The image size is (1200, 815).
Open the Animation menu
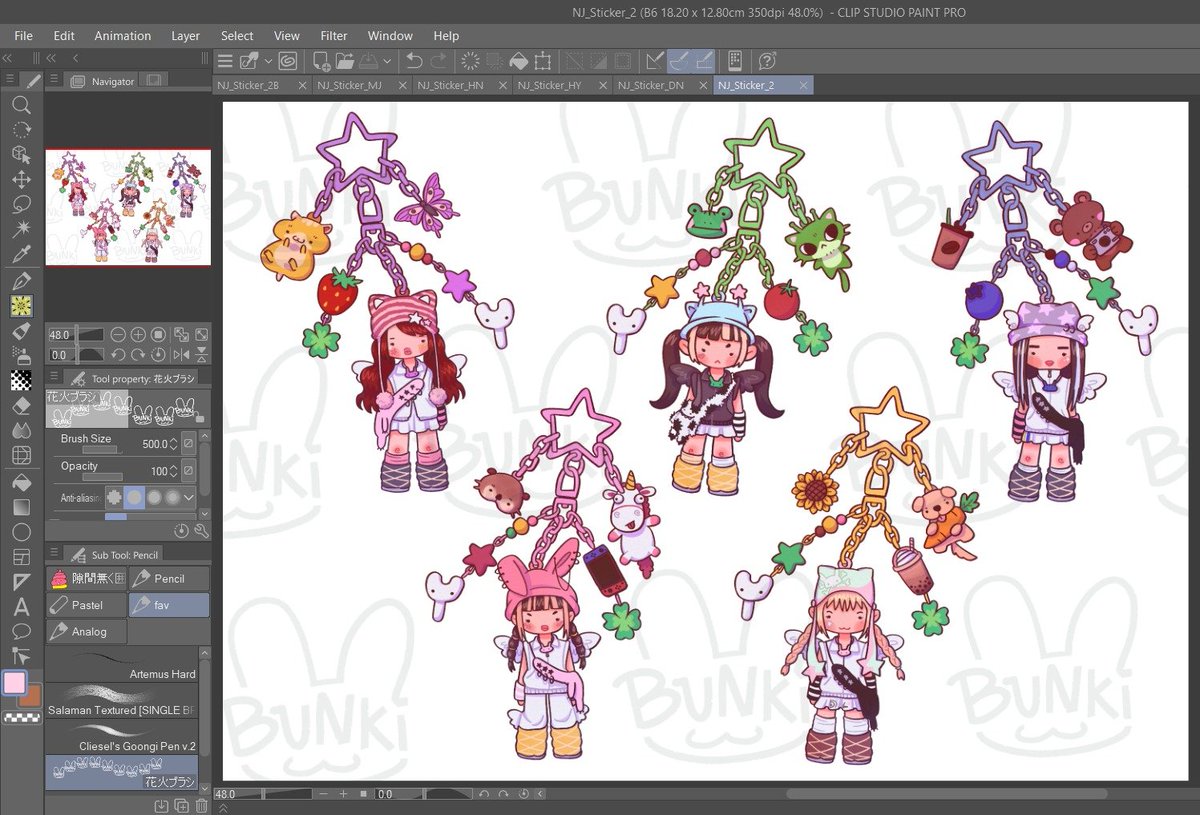[122, 35]
